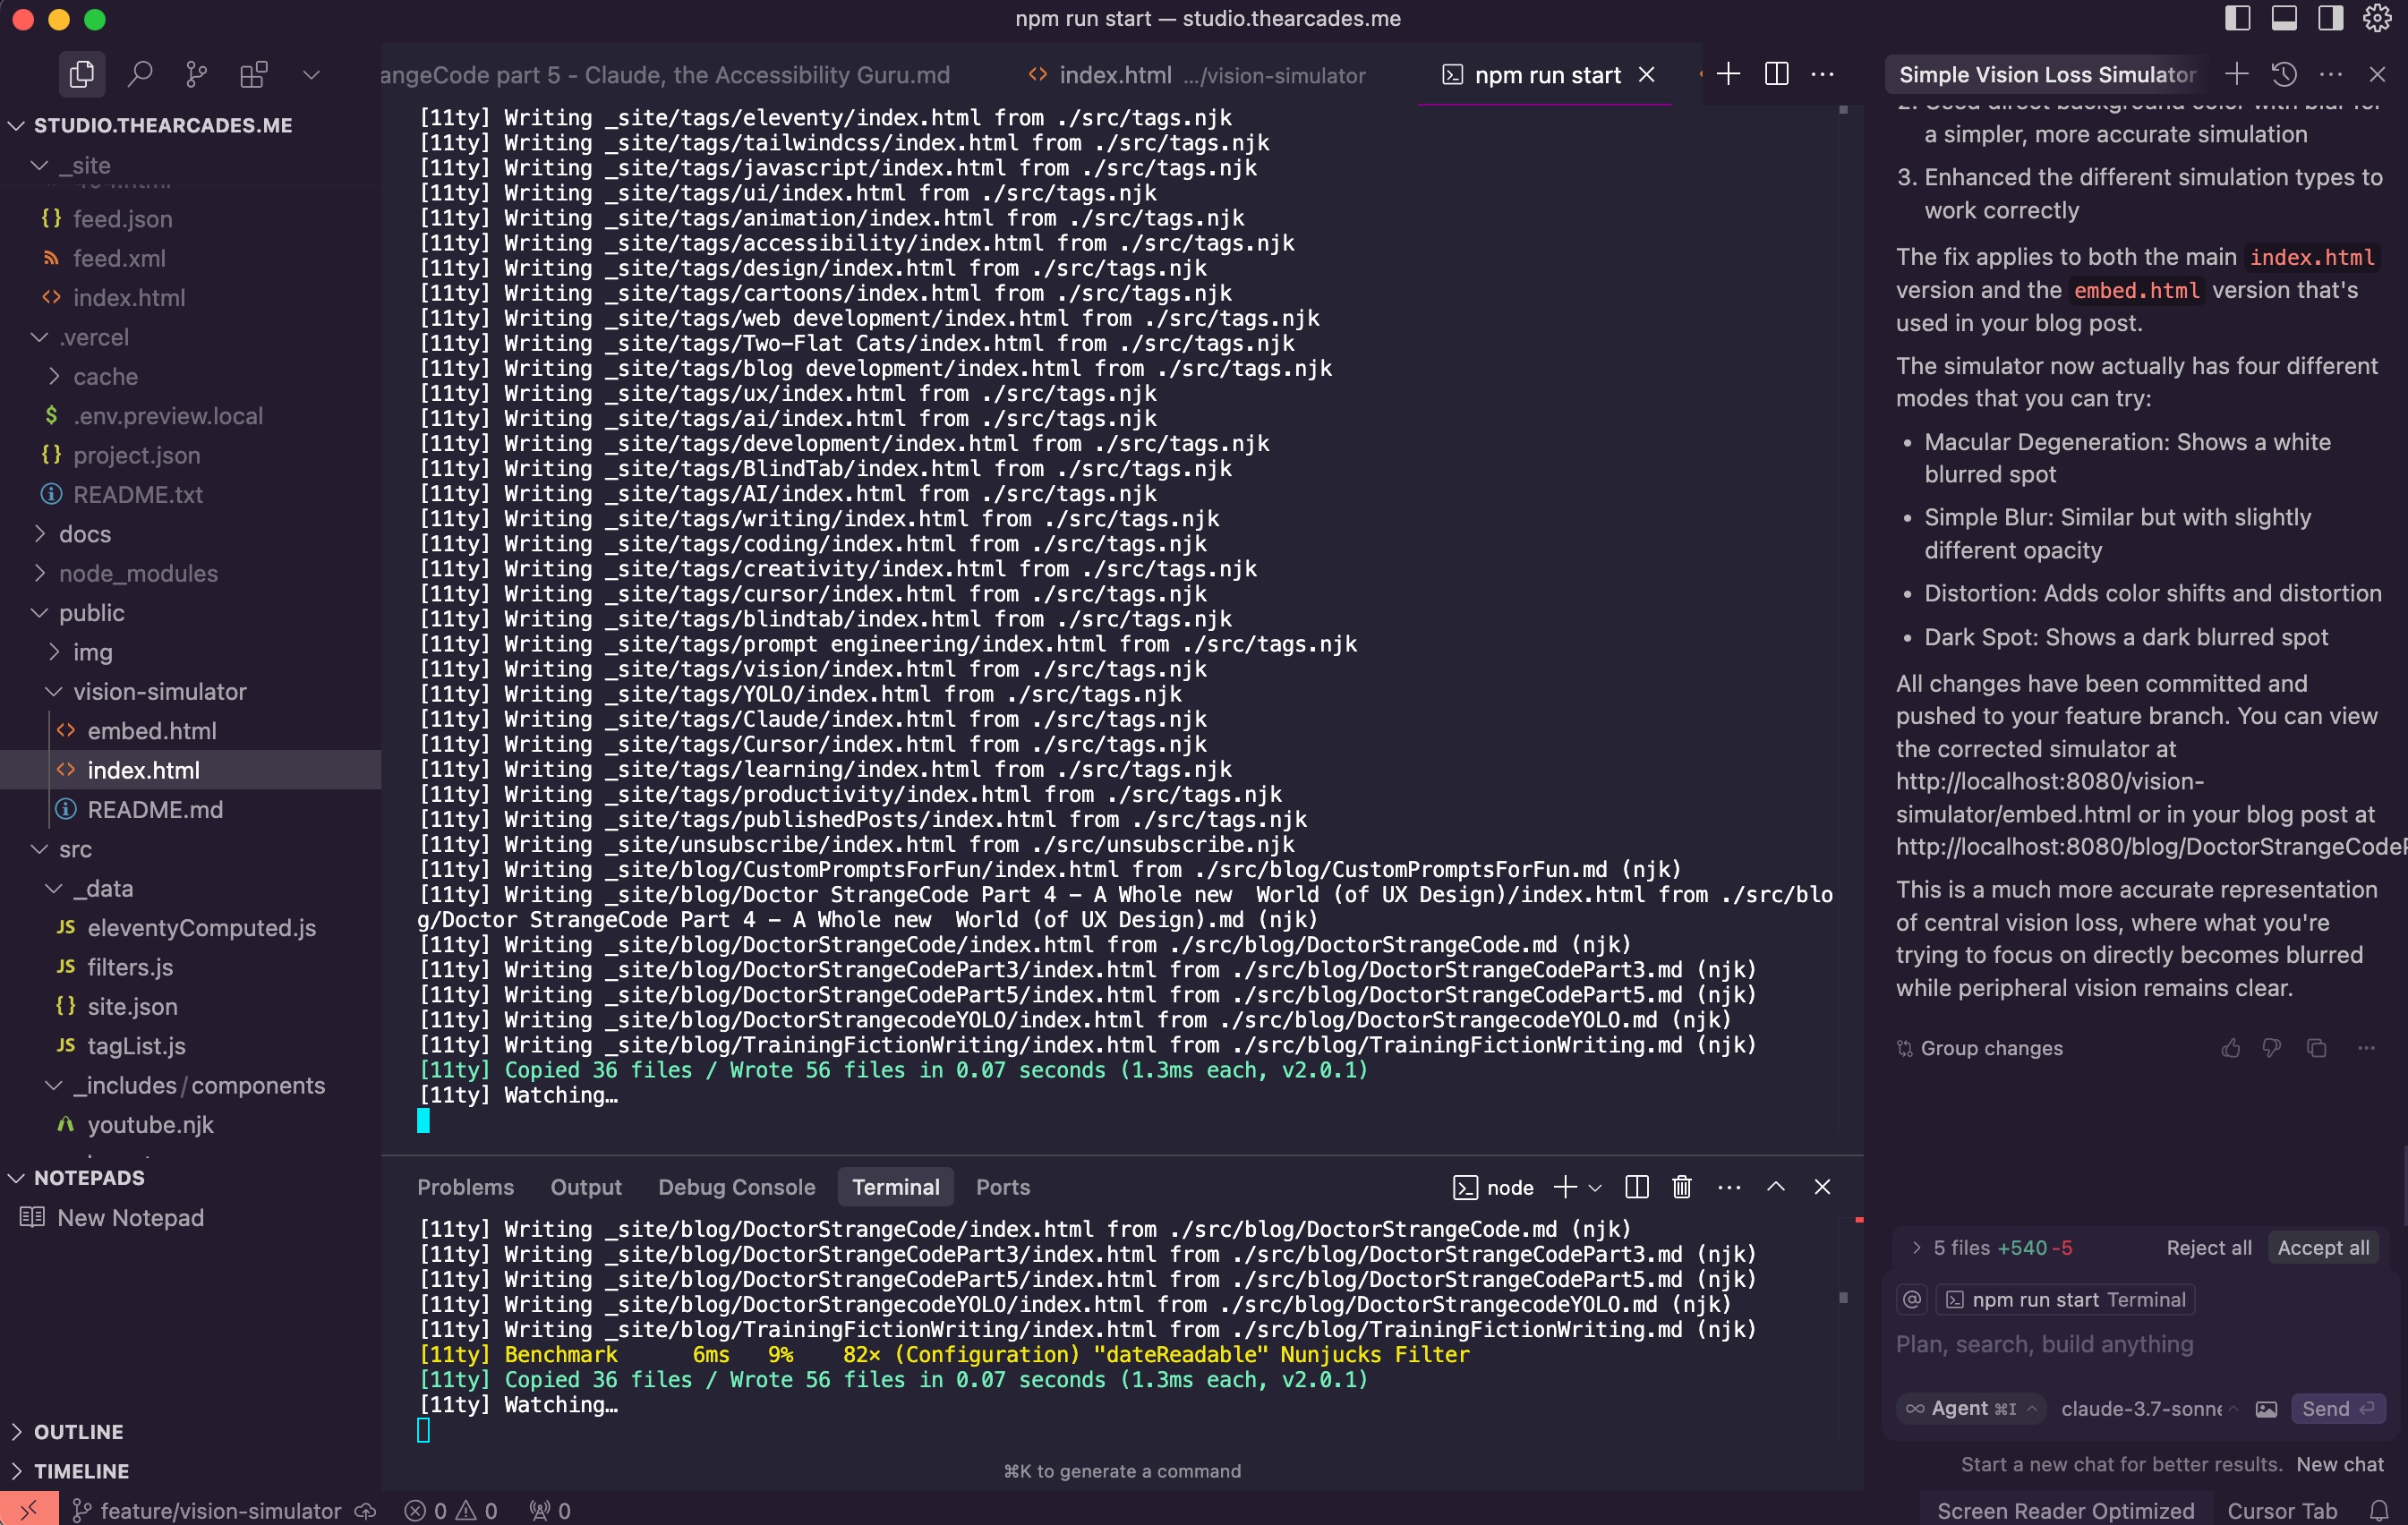Image resolution: width=2408 pixels, height=1525 pixels.
Task: Copy the chat response
Action: click(x=2316, y=1048)
